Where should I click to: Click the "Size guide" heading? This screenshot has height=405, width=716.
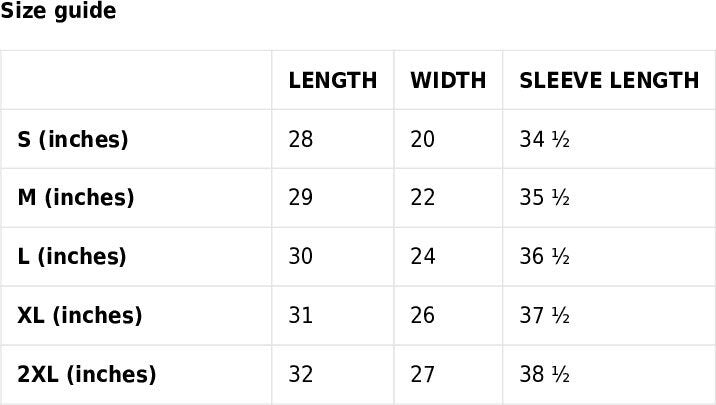pyautogui.click(x=58, y=12)
